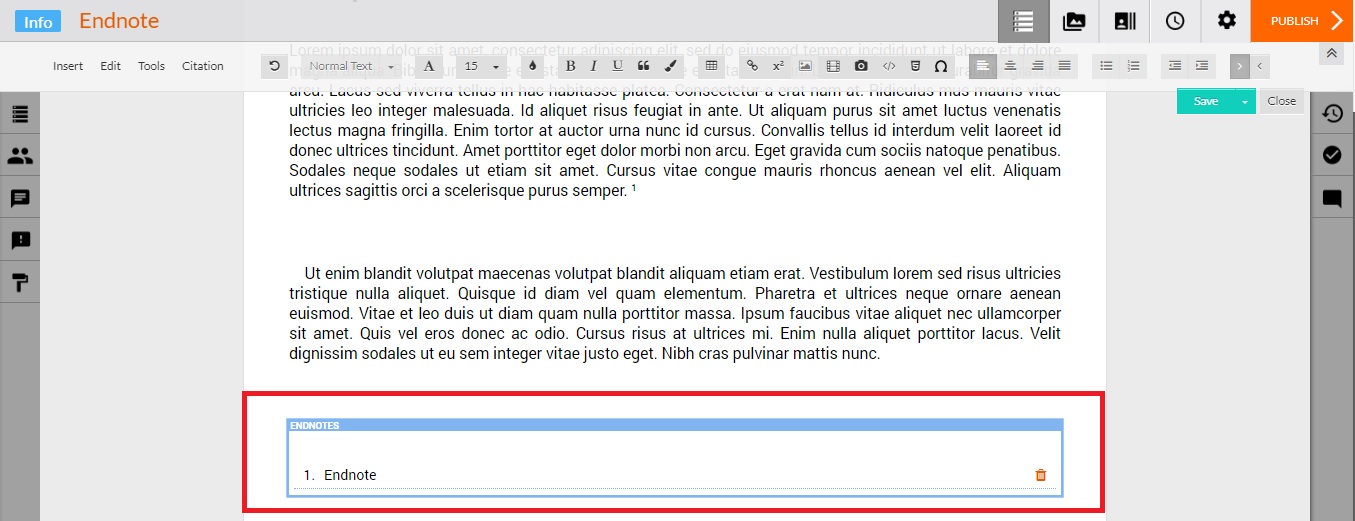The height and width of the screenshot is (521, 1355).
Task: Open the font size 15 dropdown
Action: (481, 66)
